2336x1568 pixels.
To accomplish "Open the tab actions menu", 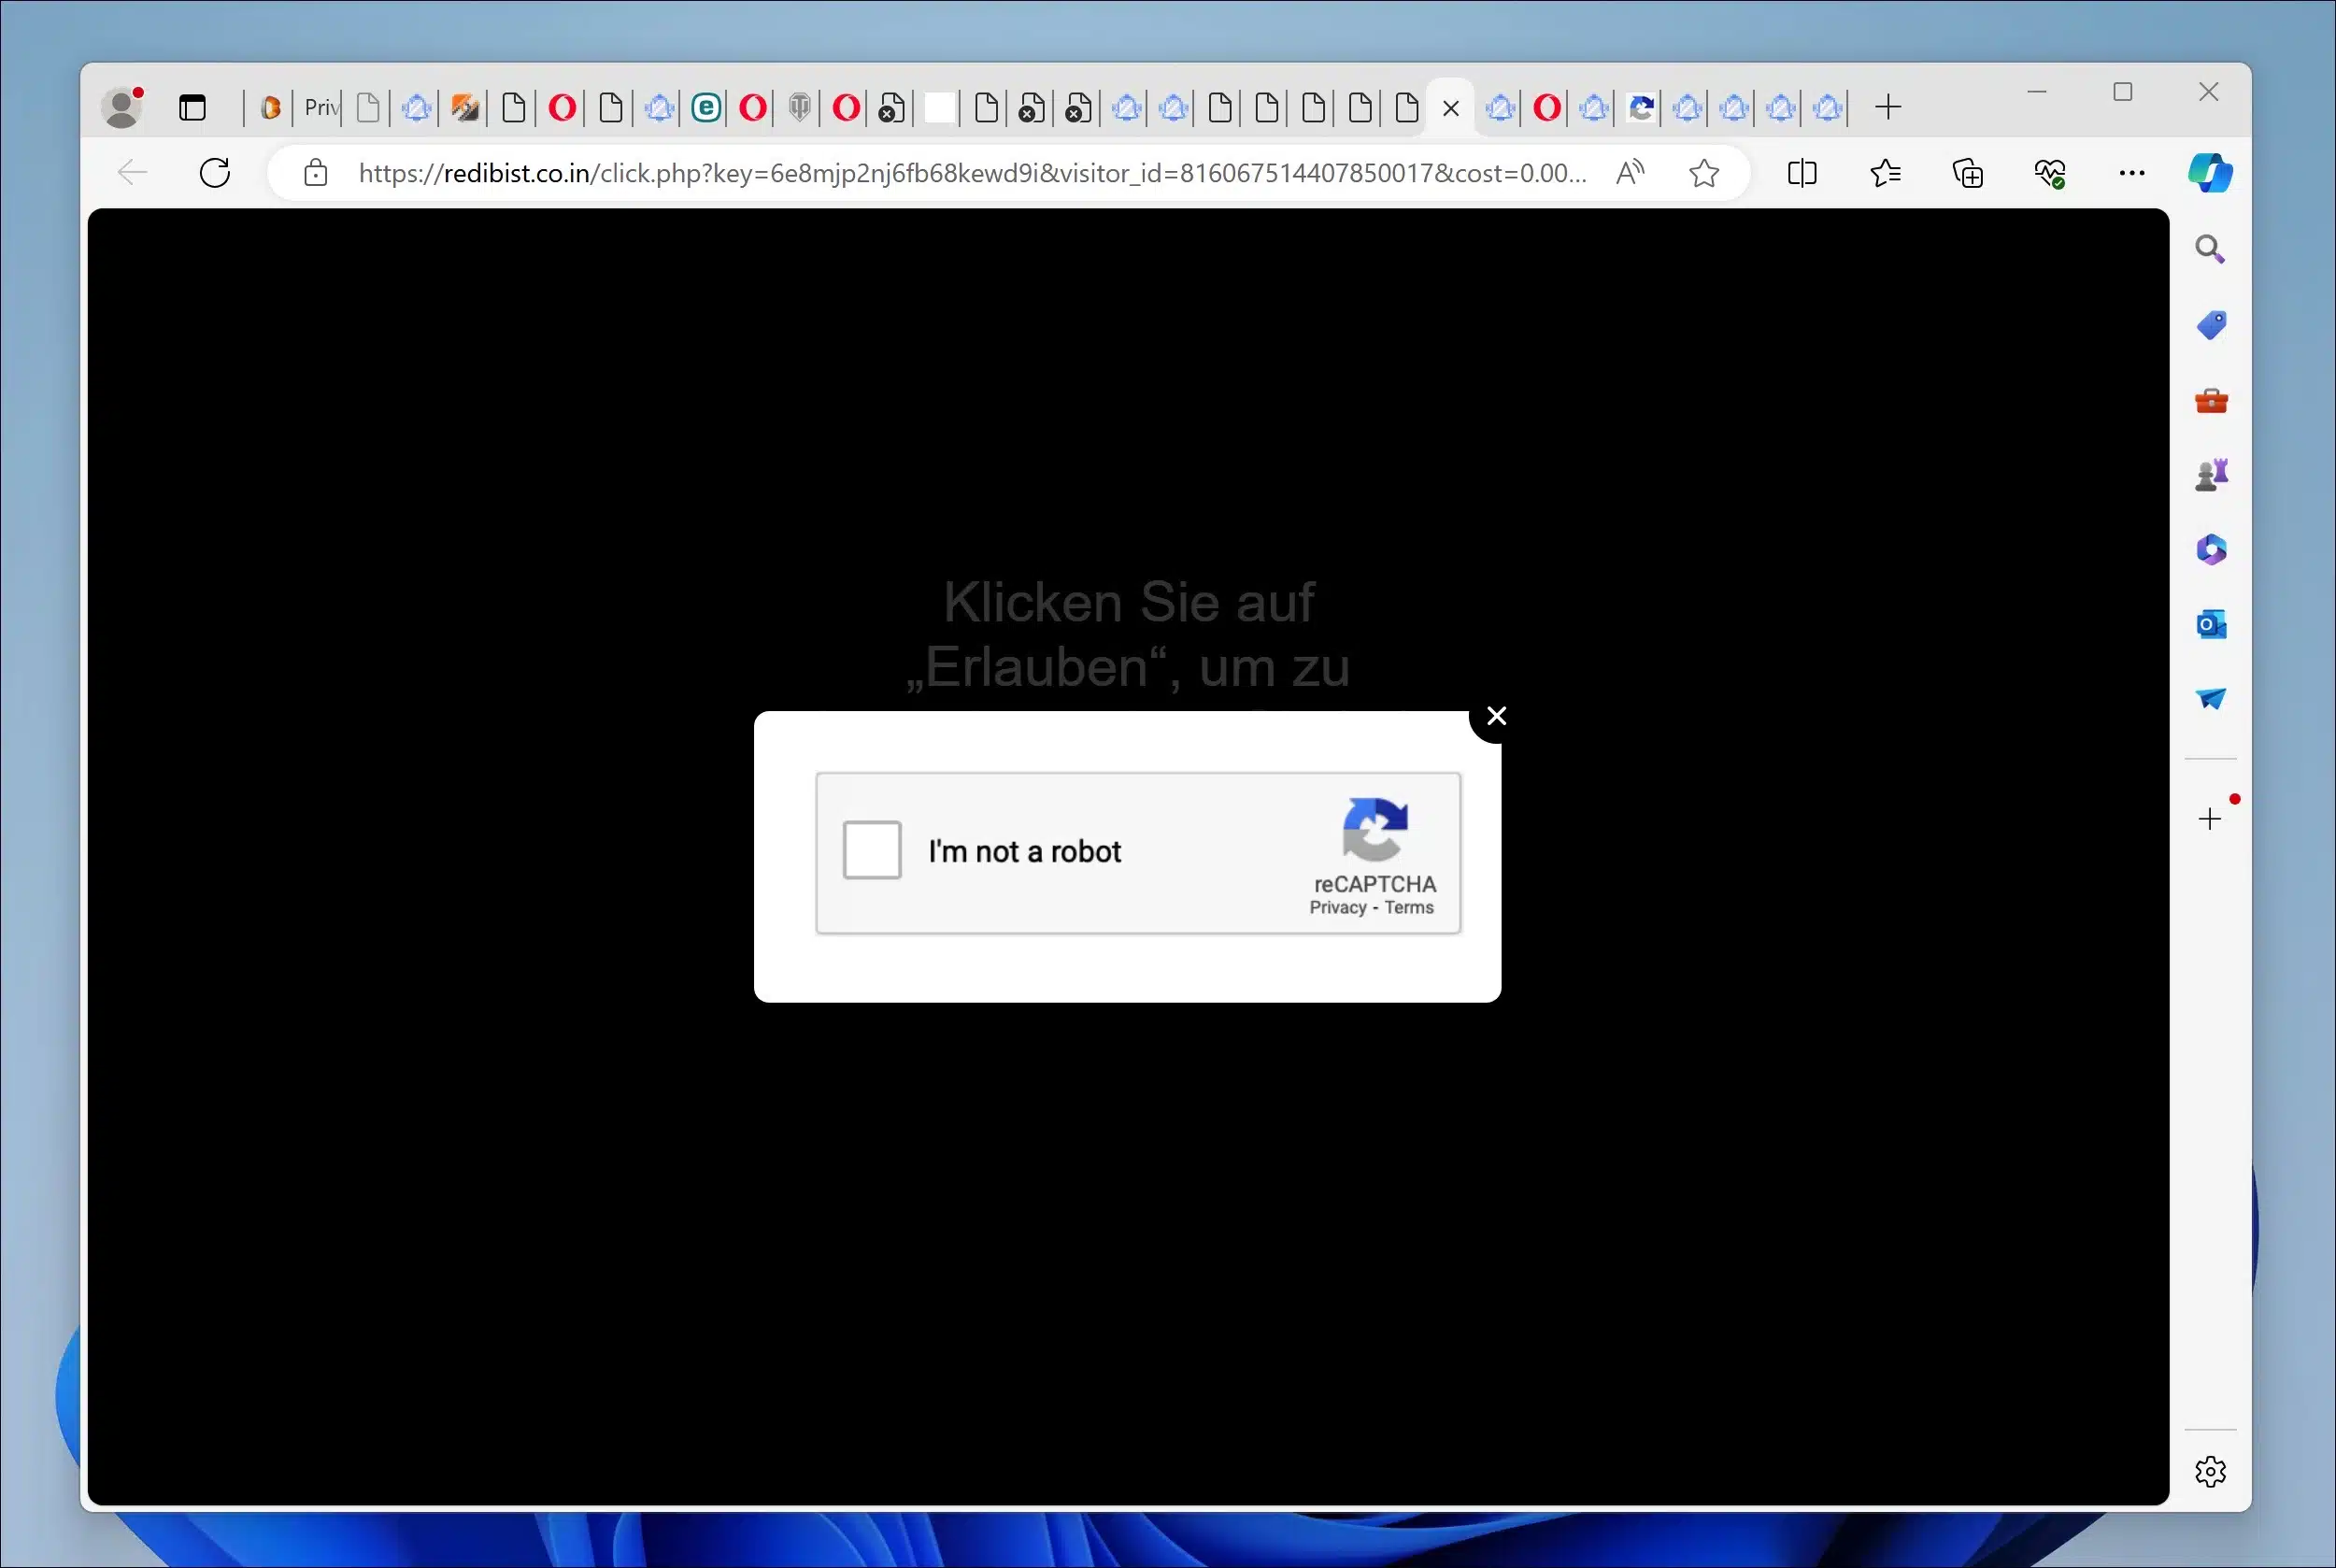I will (192, 108).
